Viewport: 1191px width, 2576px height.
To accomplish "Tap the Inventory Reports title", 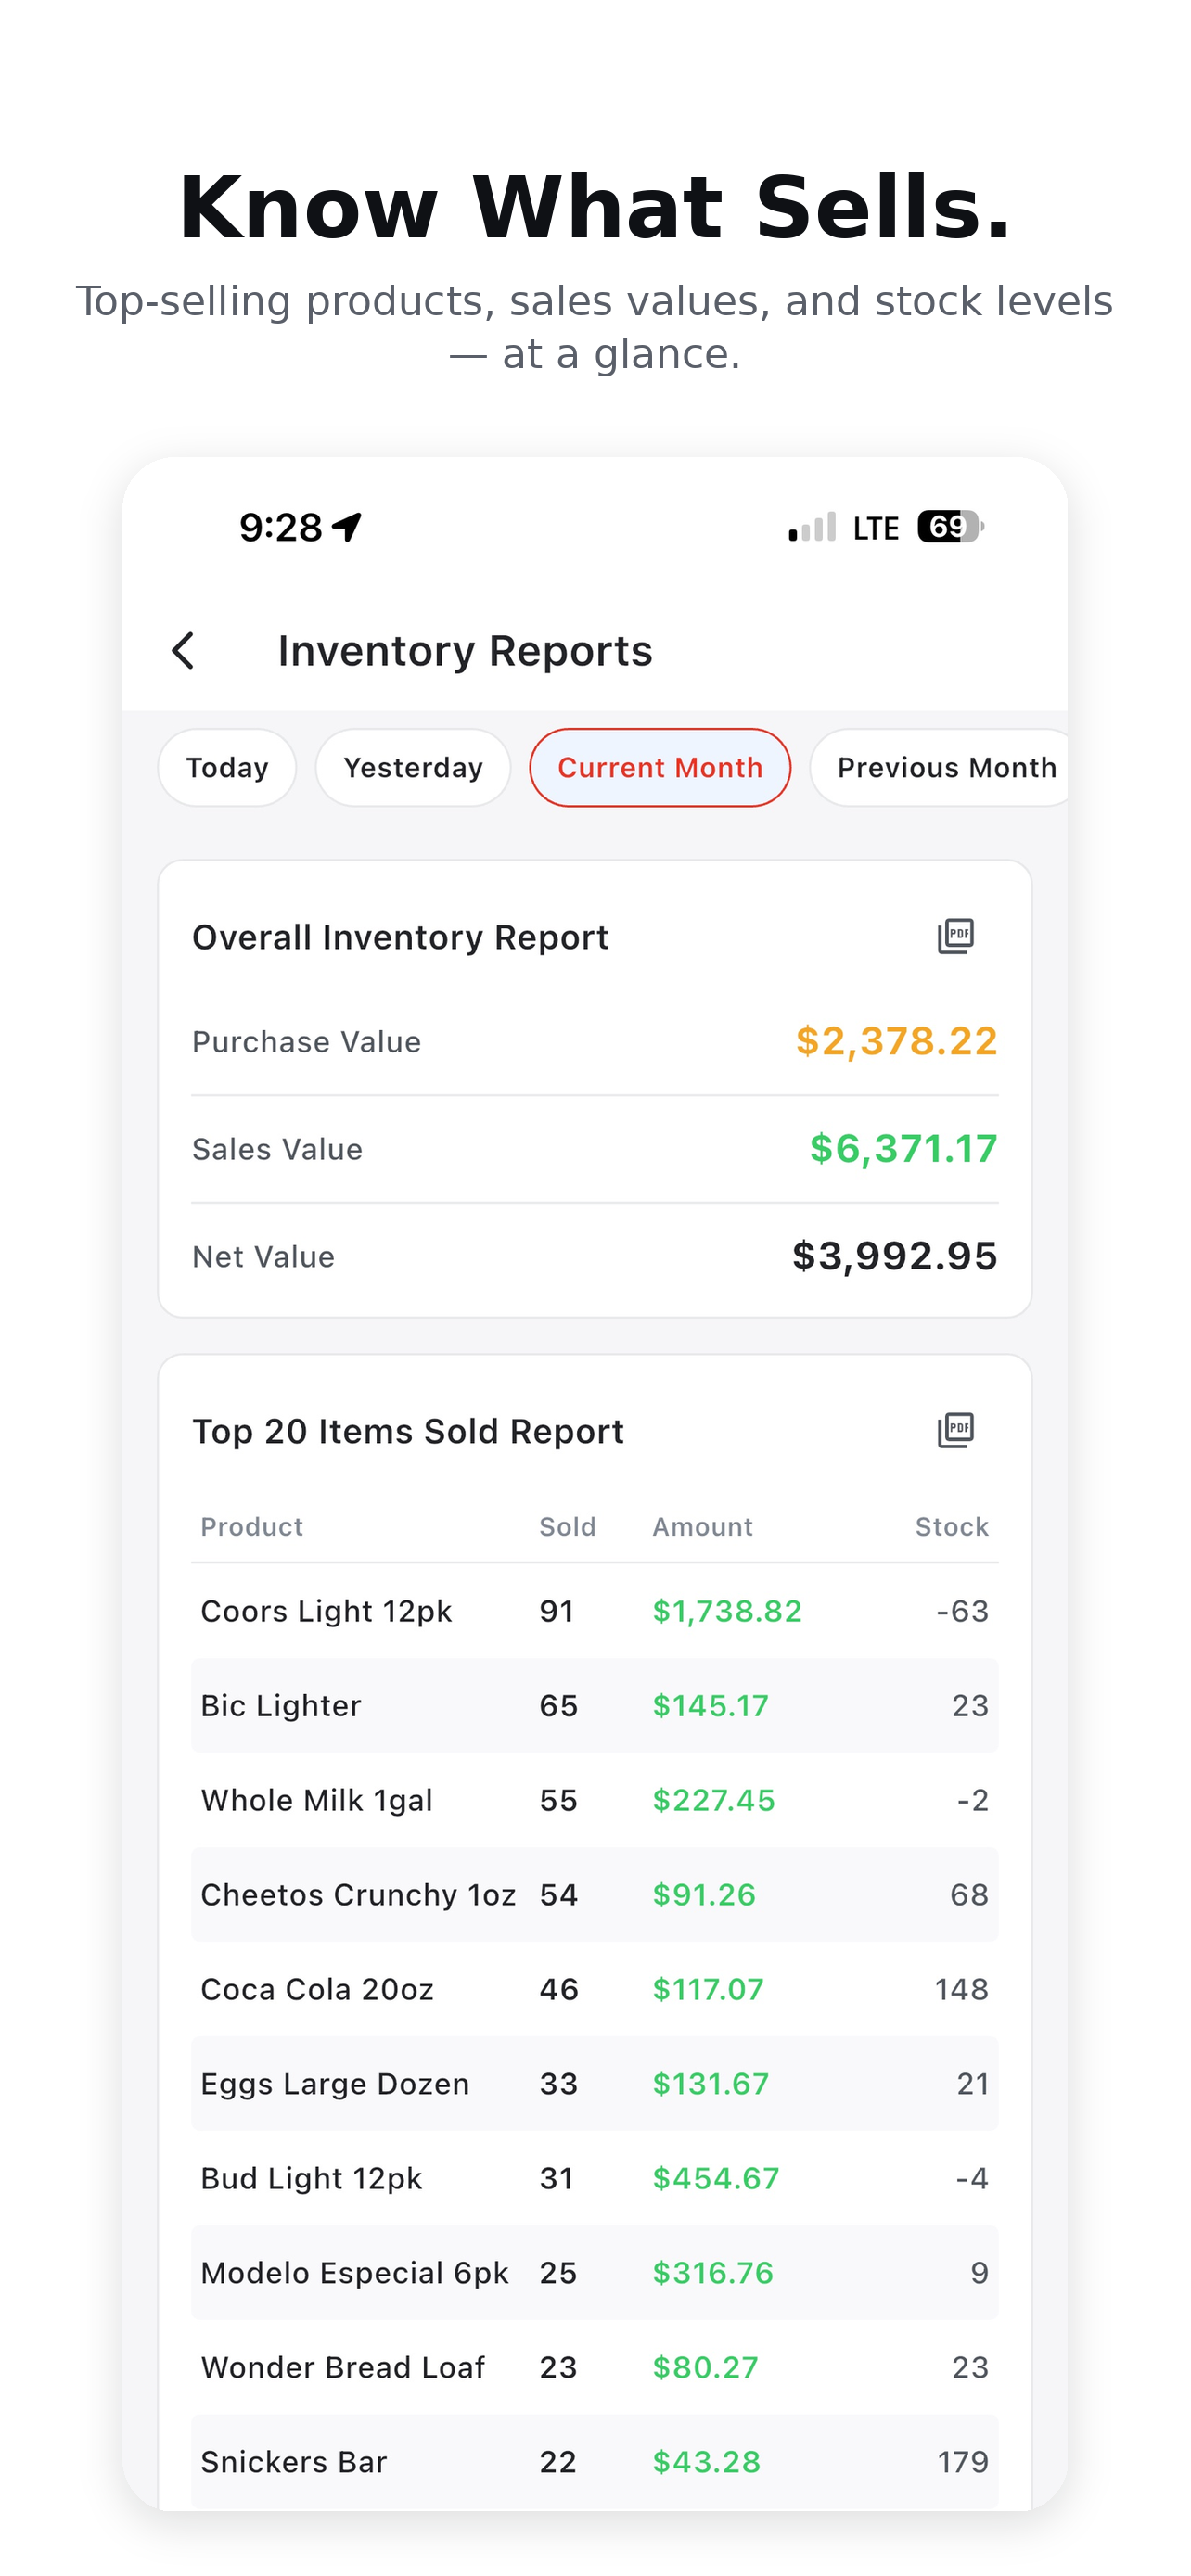I will 465,651.
